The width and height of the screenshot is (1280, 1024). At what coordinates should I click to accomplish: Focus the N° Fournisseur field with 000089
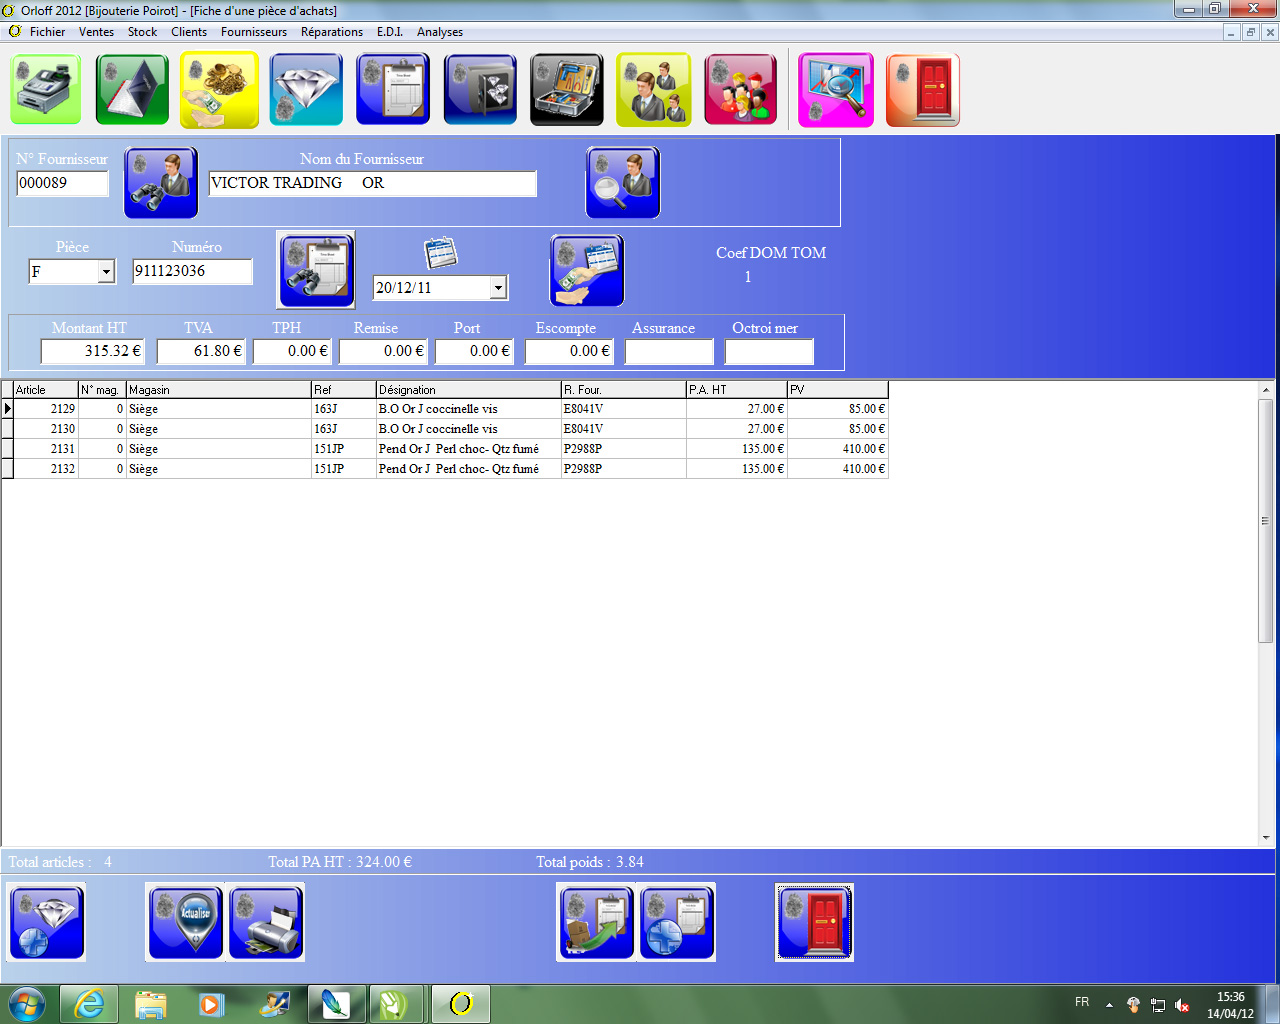tap(62, 183)
